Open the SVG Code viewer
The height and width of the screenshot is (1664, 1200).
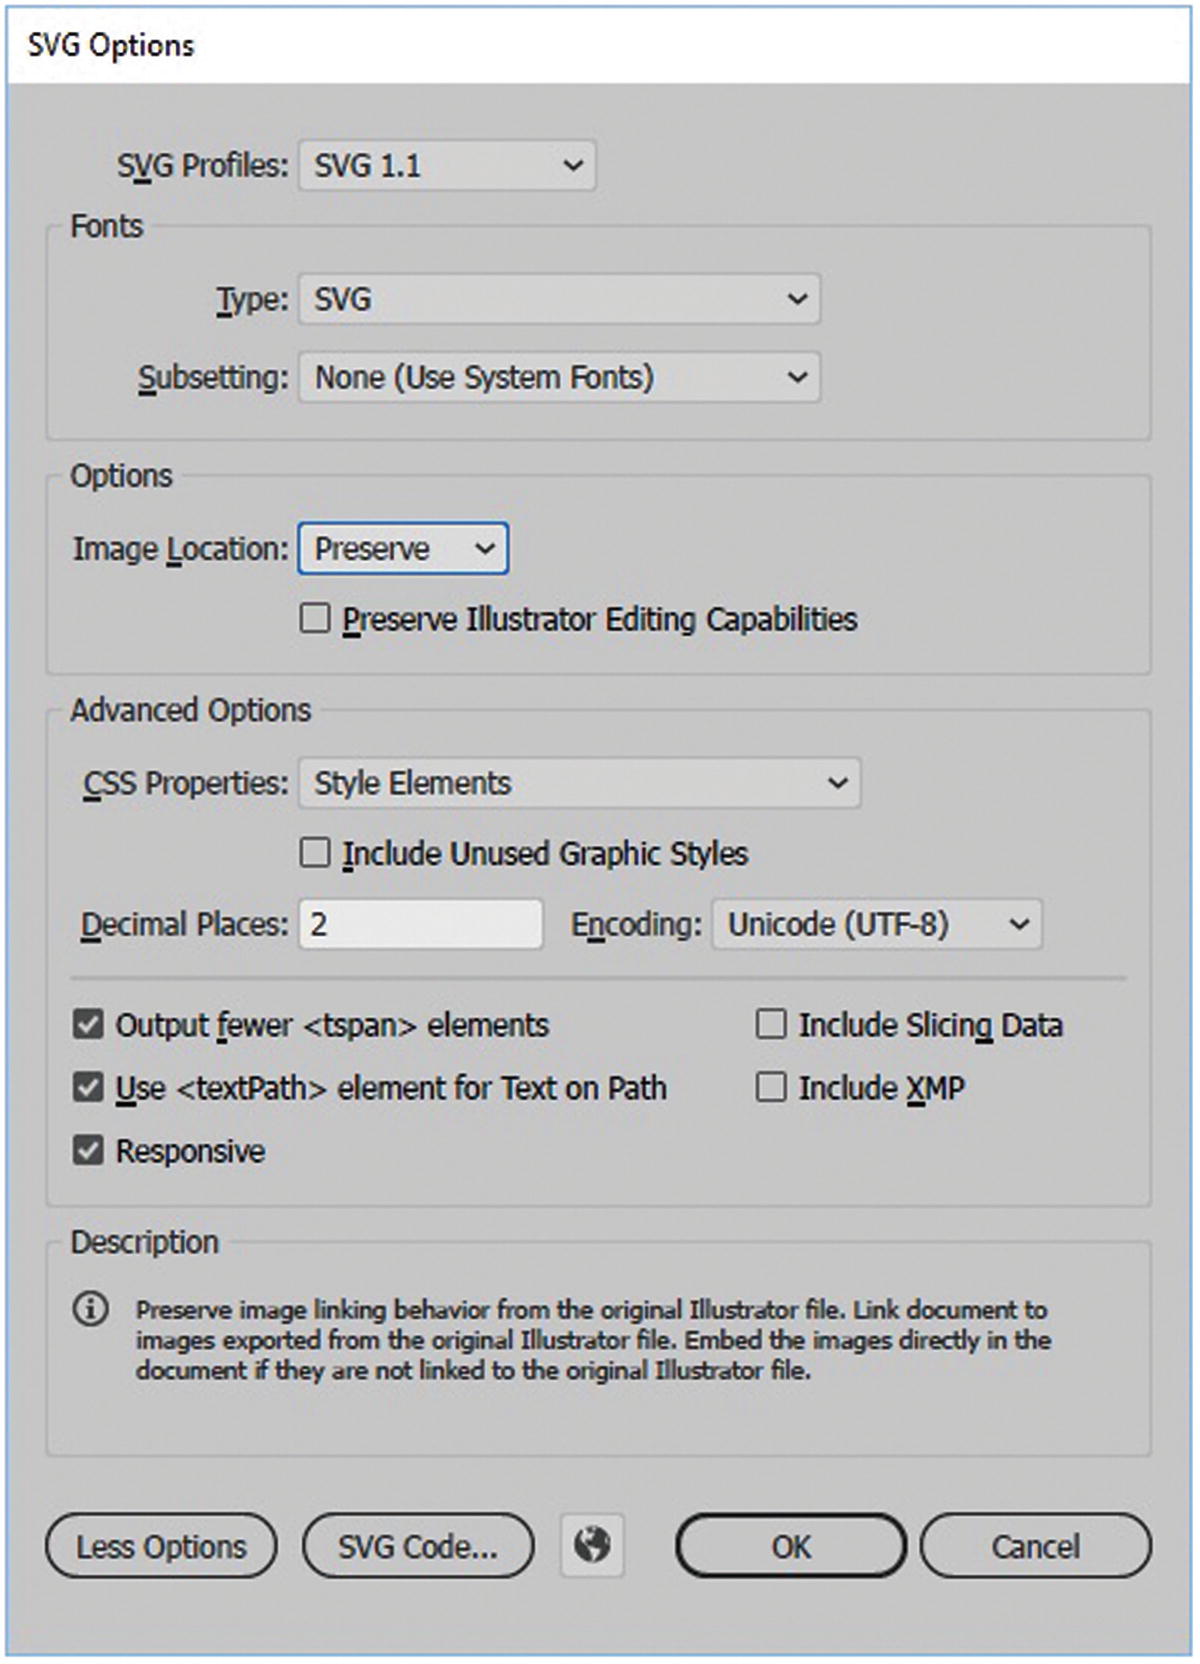[417, 1546]
